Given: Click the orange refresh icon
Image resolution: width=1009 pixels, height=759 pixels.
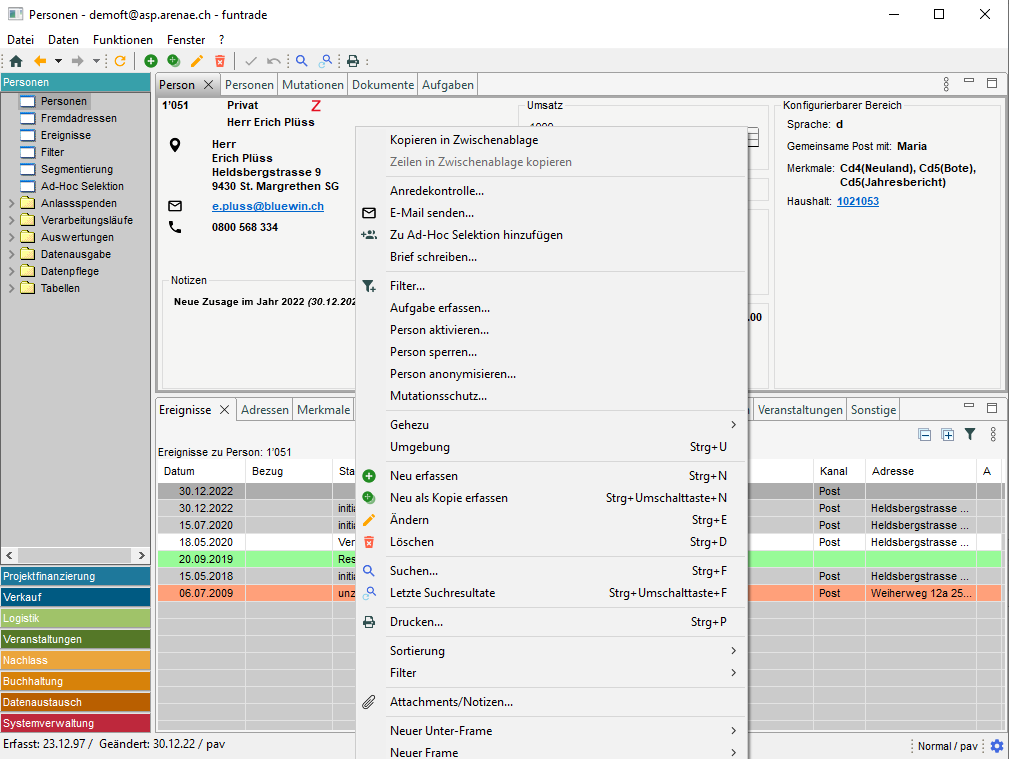Looking at the screenshot, I should pos(120,61).
